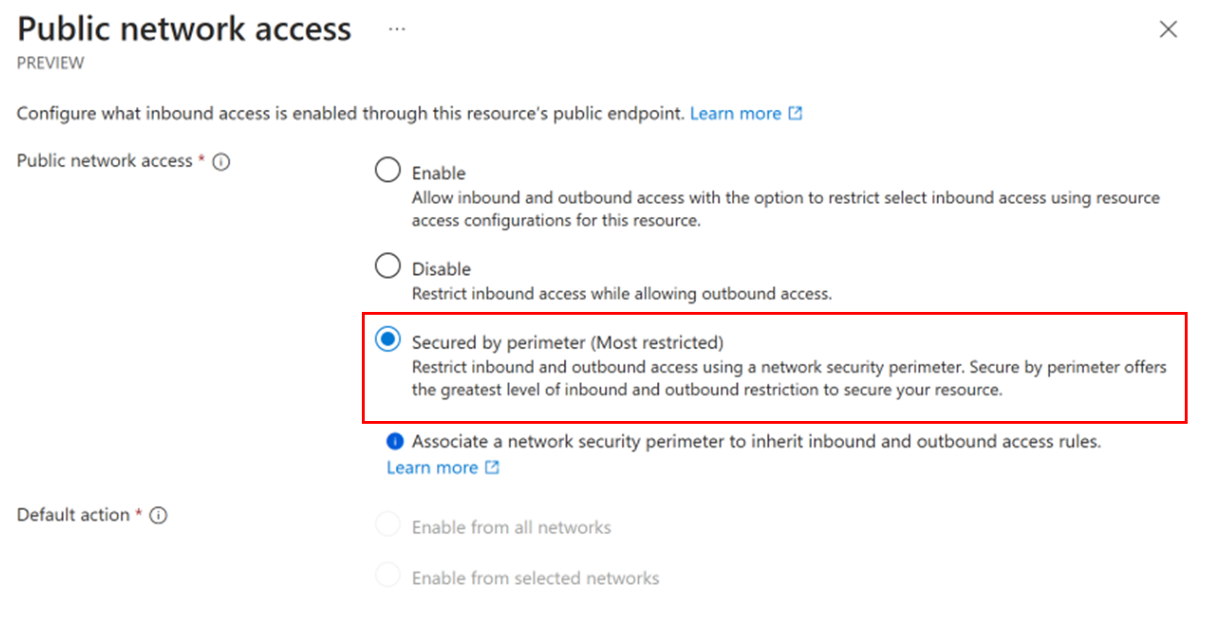Screen dimensions: 1217x621
Task: Click the Secured by perimeter (Most restricted) label
Action: coord(567,343)
